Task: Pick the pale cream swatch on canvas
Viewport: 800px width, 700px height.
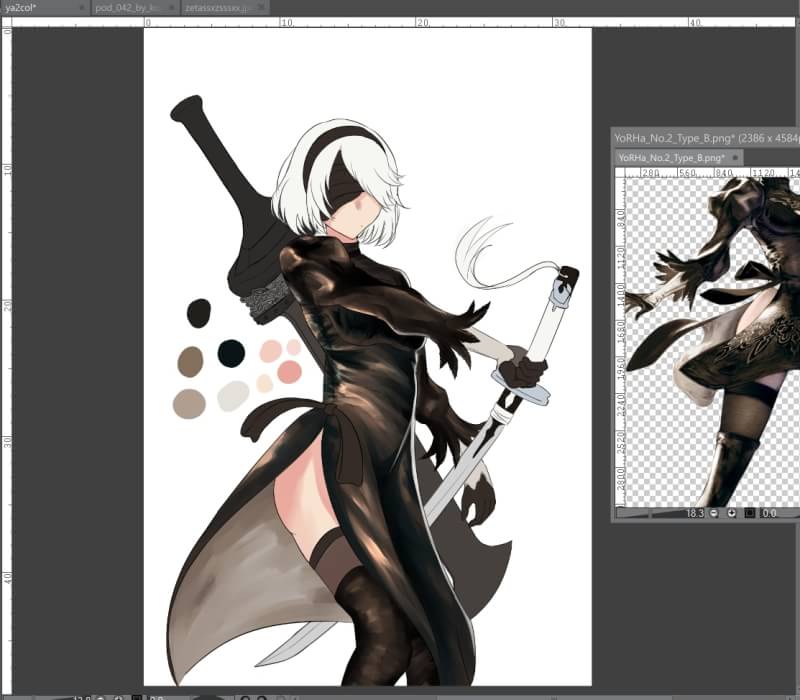Action: [x=264, y=383]
